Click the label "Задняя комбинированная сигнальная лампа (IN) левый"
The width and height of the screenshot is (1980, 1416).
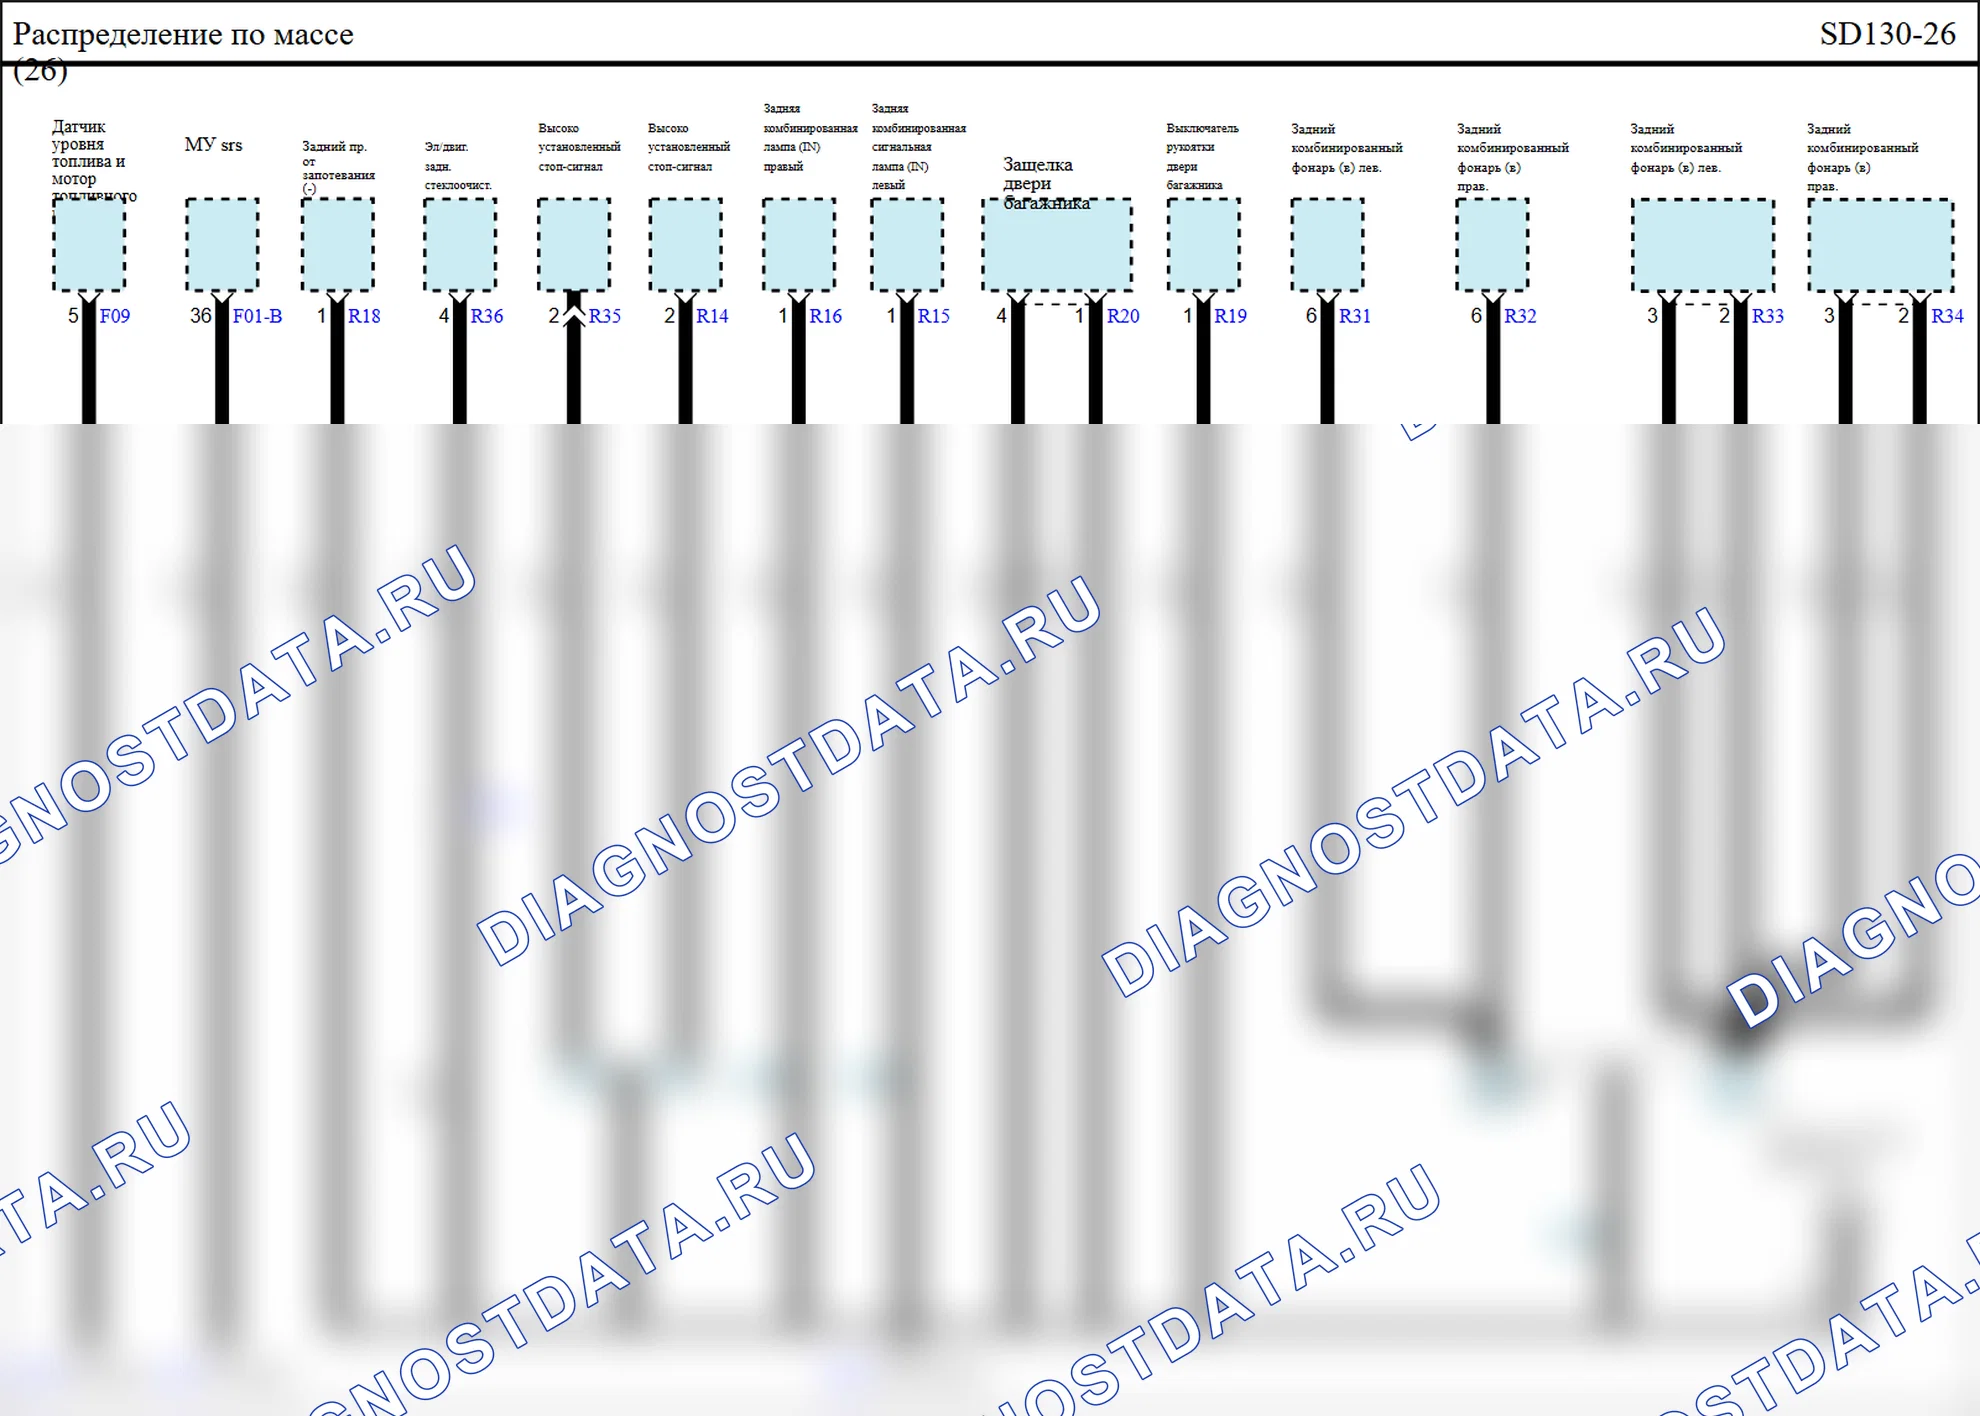[x=919, y=147]
